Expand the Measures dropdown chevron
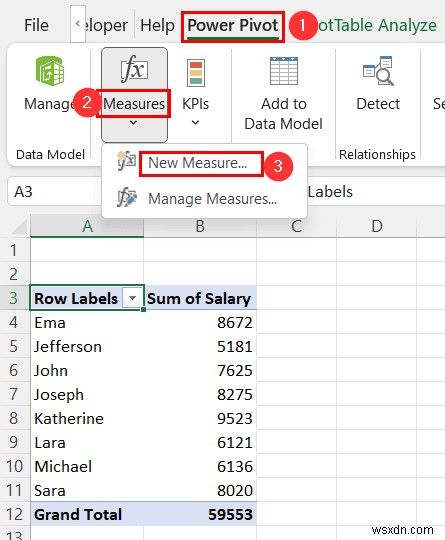Screen dimensions: 445x540 pyautogui.click(x=134, y=122)
